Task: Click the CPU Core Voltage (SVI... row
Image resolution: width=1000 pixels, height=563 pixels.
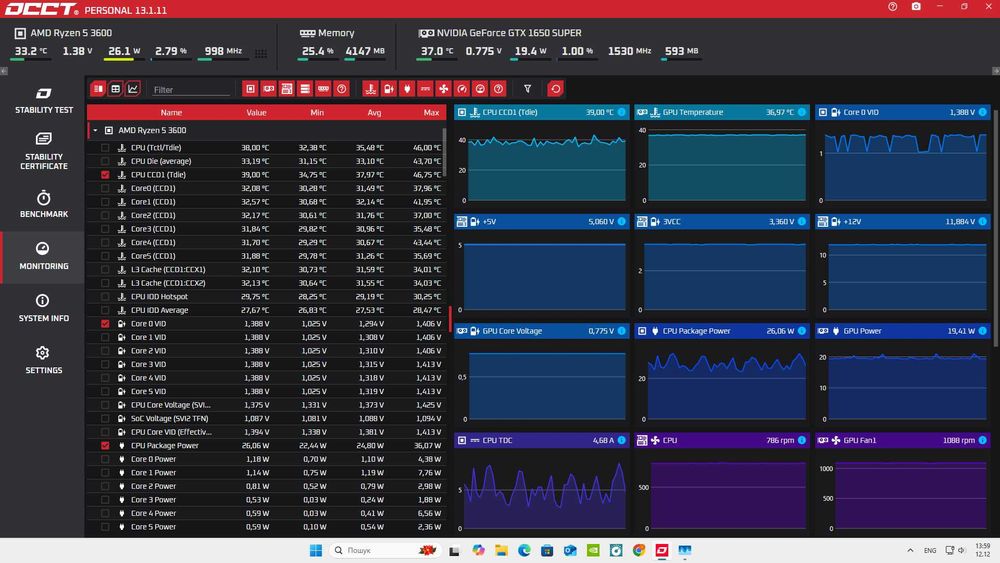Action: click(x=267, y=405)
